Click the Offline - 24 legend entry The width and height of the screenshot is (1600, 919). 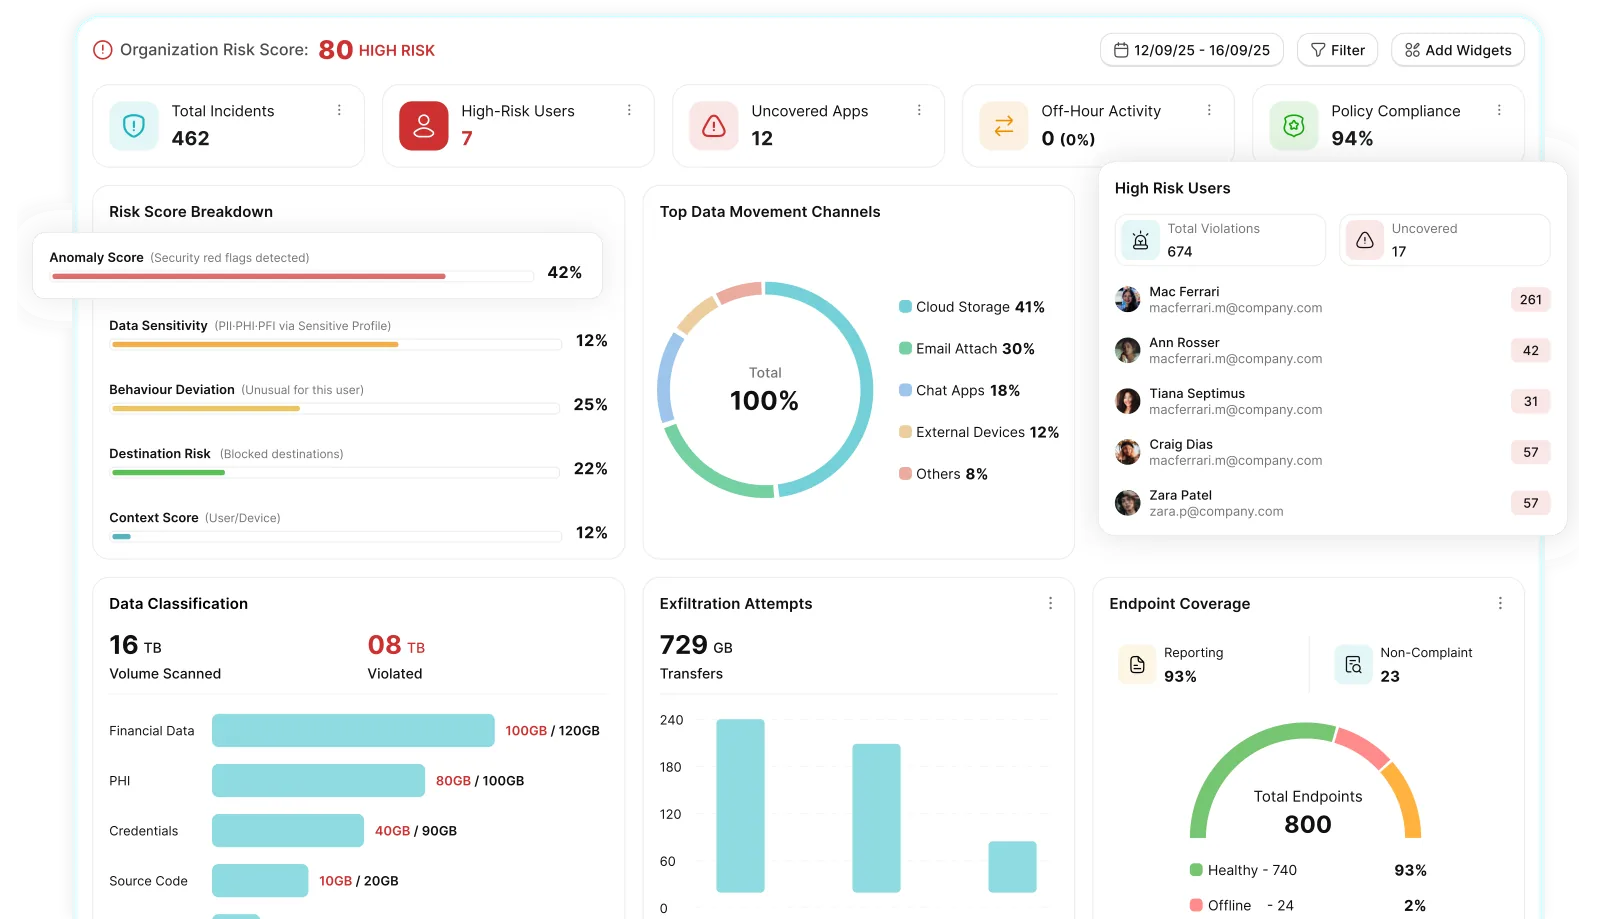[1241, 905]
